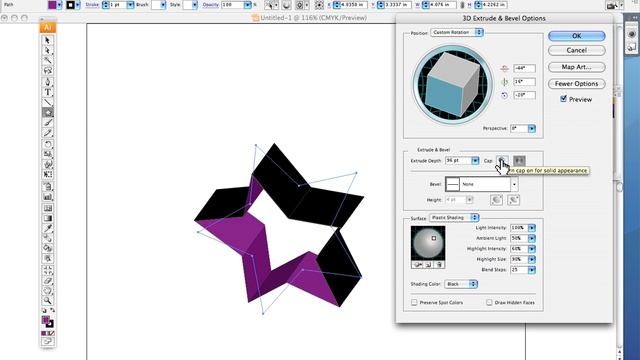Click fill color box in Tools panel
This screenshot has width=640, height=360.
45,320
